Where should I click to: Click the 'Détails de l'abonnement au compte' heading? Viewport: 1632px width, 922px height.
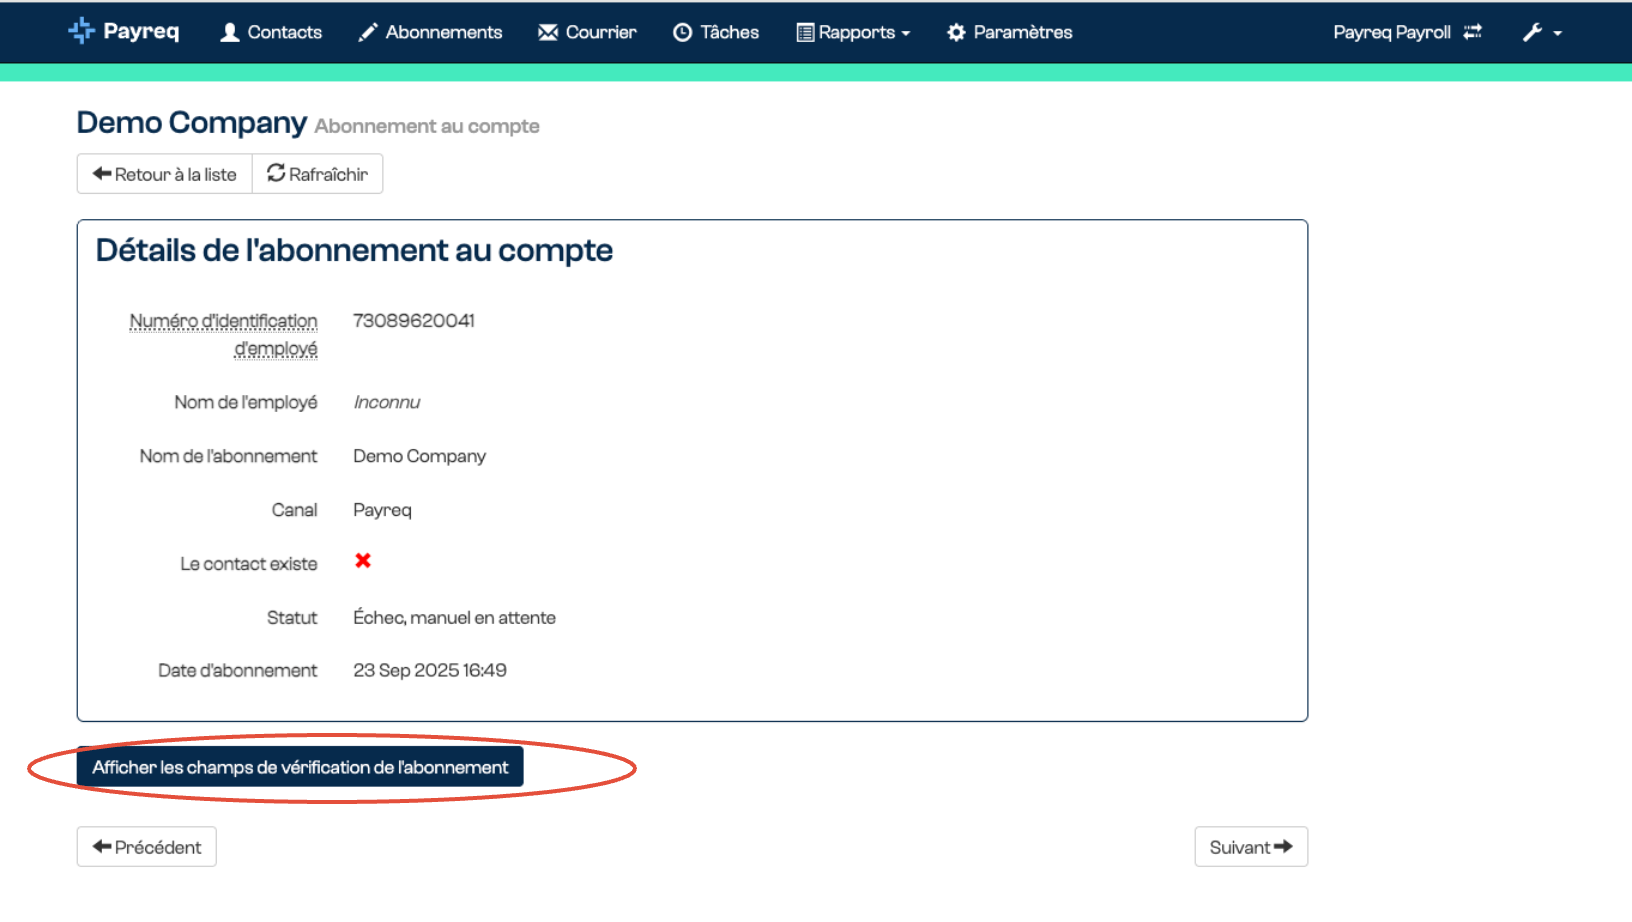point(354,250)
